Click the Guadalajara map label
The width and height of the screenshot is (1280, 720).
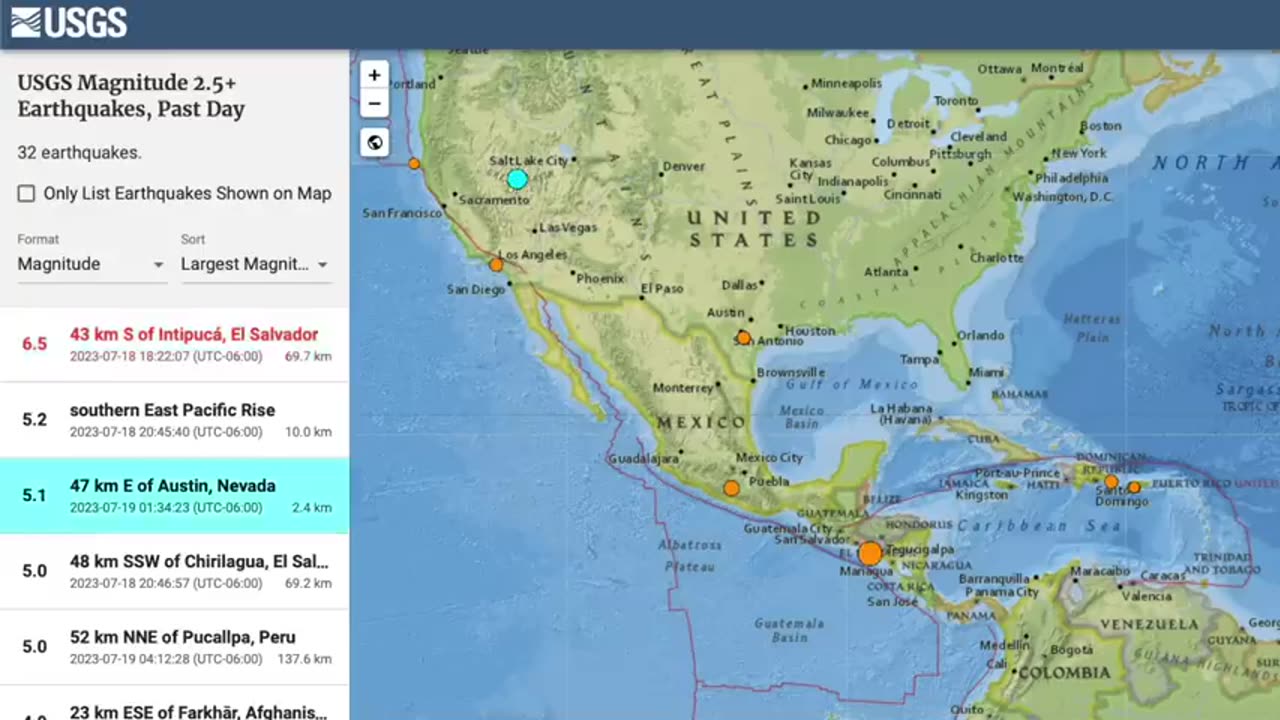644,459
